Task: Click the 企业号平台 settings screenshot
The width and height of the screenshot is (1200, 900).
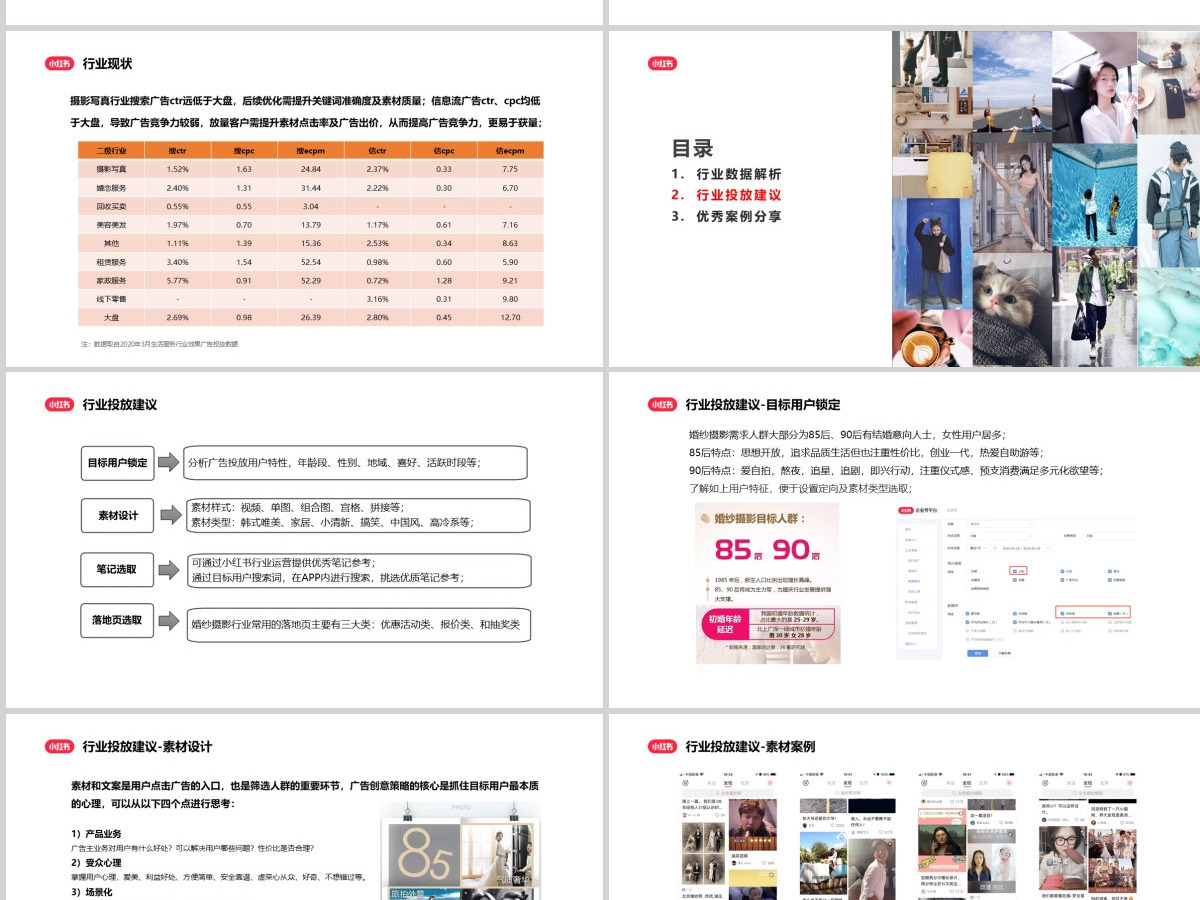Action: coord(1014,583)
